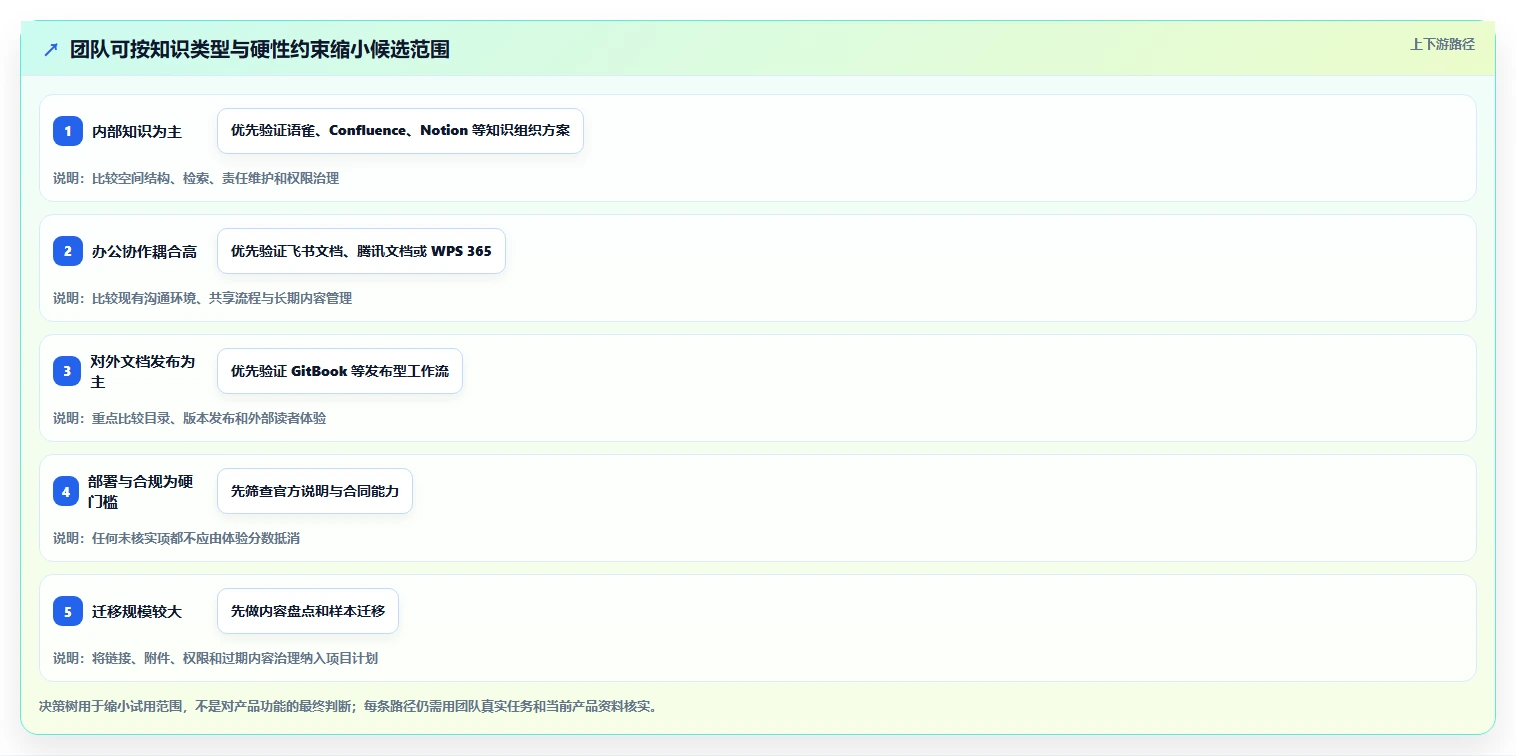Select the 先筛查官方说明与合同能力 box

tap(315, 491)
